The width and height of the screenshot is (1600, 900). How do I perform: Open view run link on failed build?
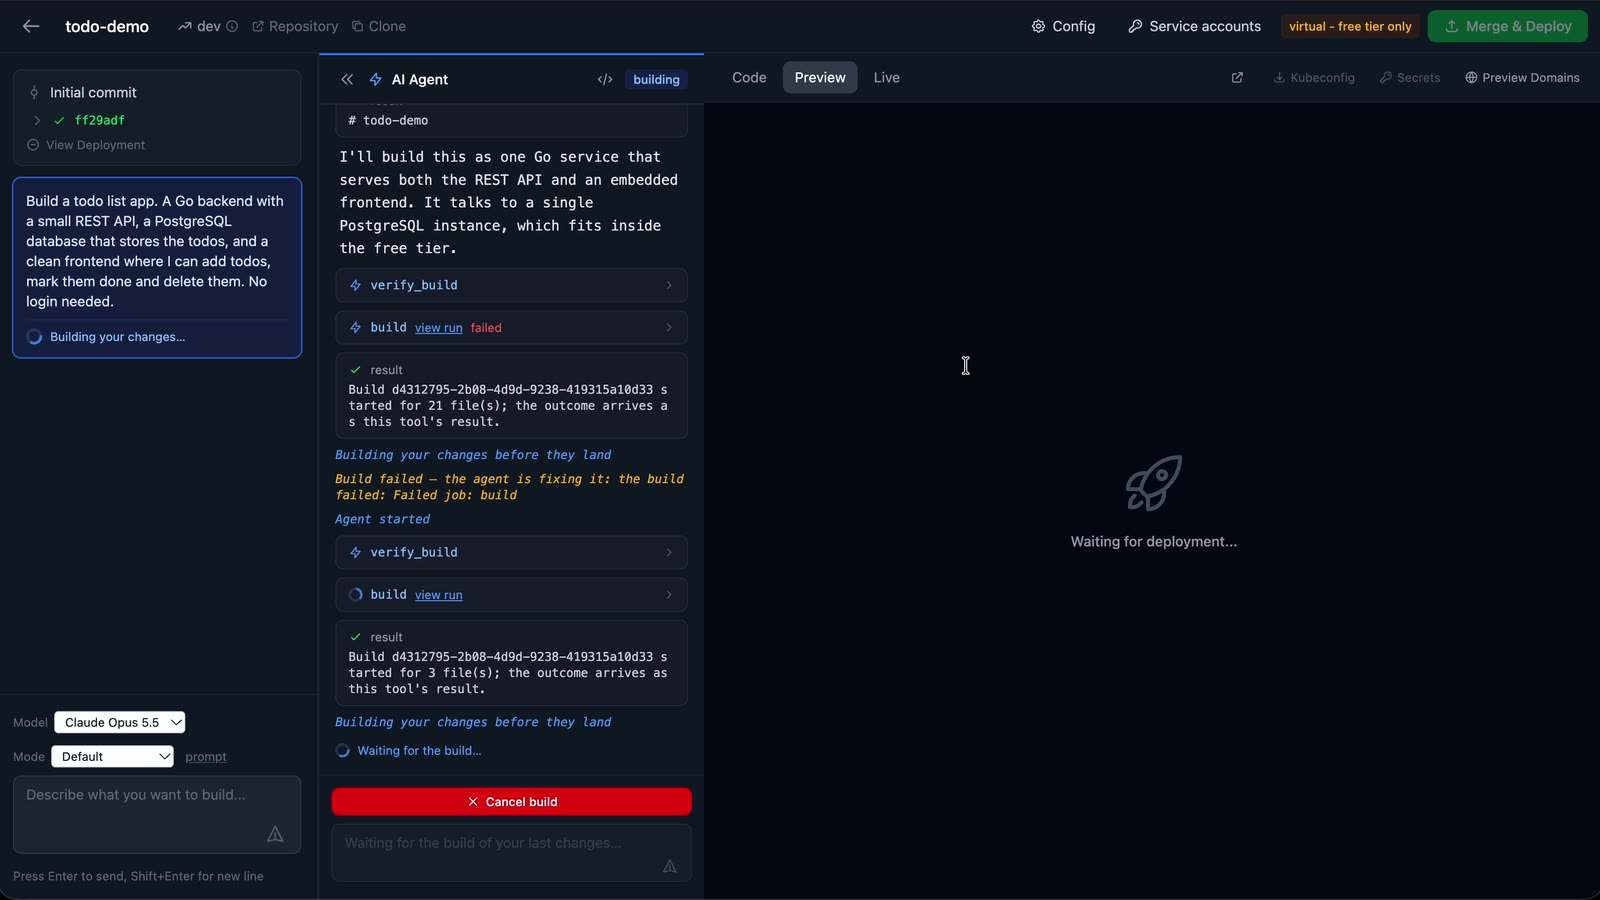[439, 328]
